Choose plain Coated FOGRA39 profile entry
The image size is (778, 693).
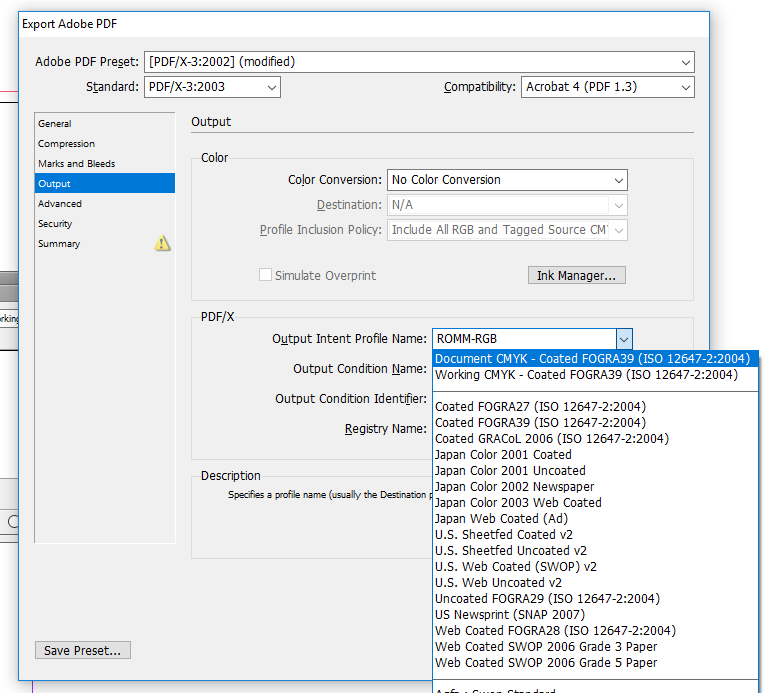[x=595, y=423]
